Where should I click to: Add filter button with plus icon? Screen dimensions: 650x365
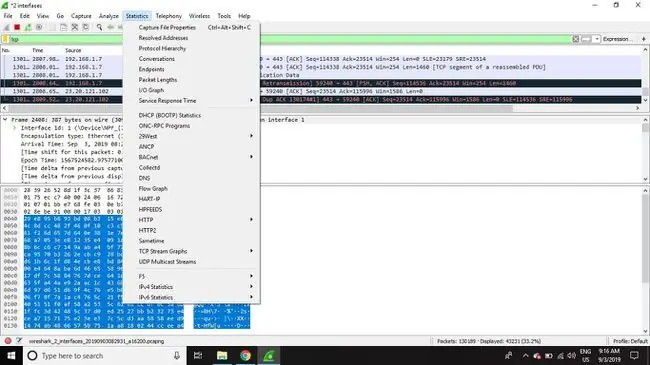[644, 39]
